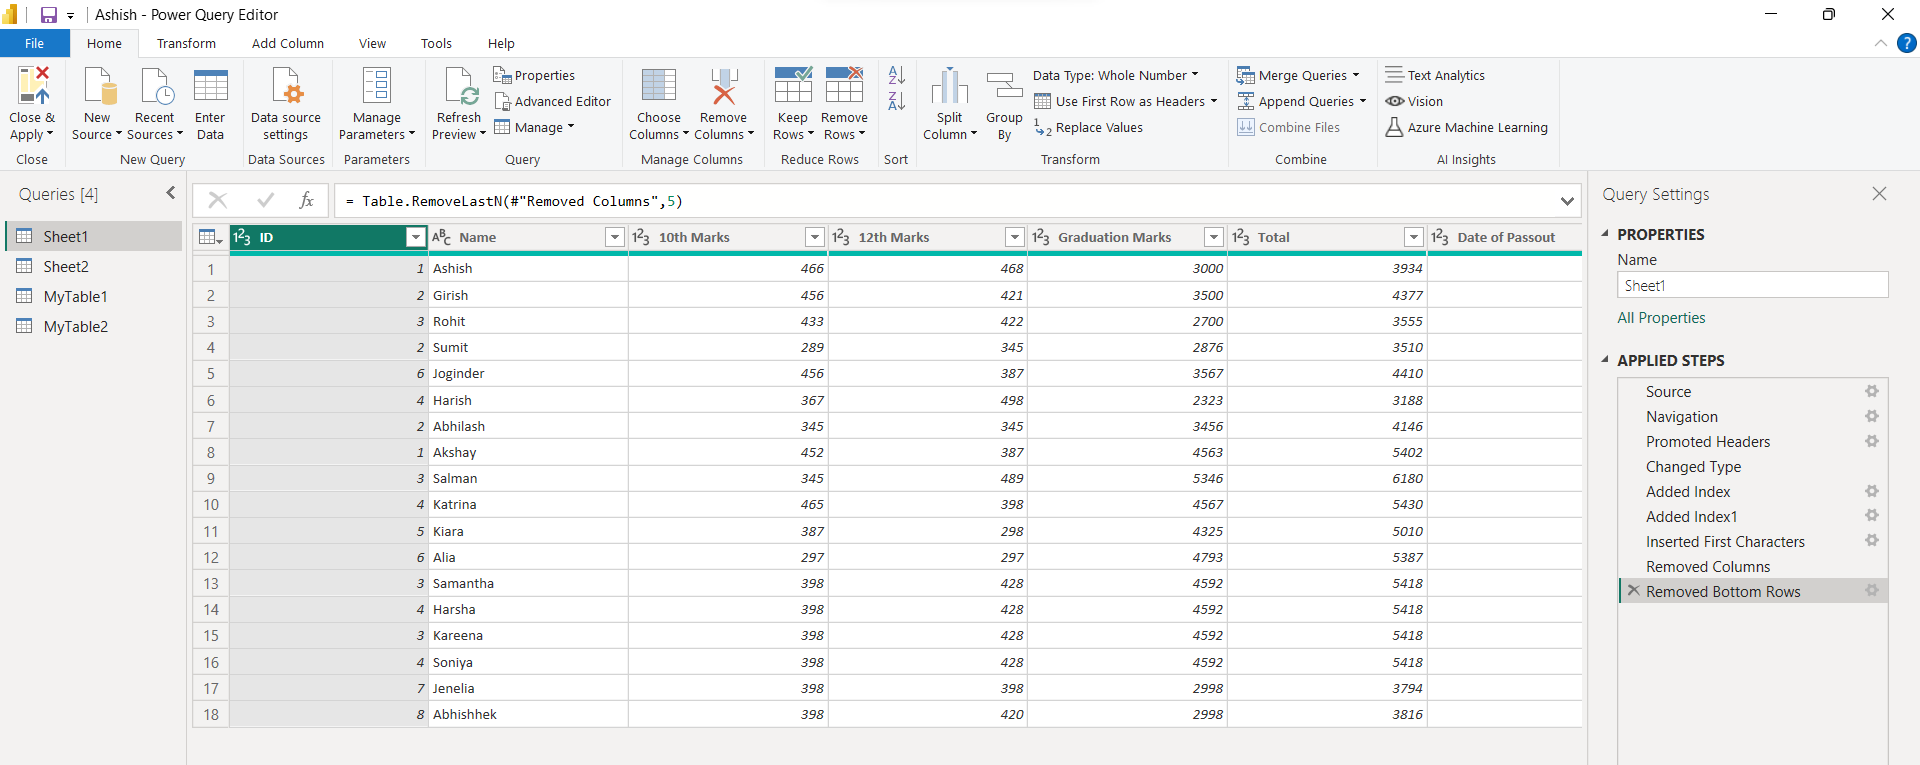Open the All Properties link

[1661, 318]
